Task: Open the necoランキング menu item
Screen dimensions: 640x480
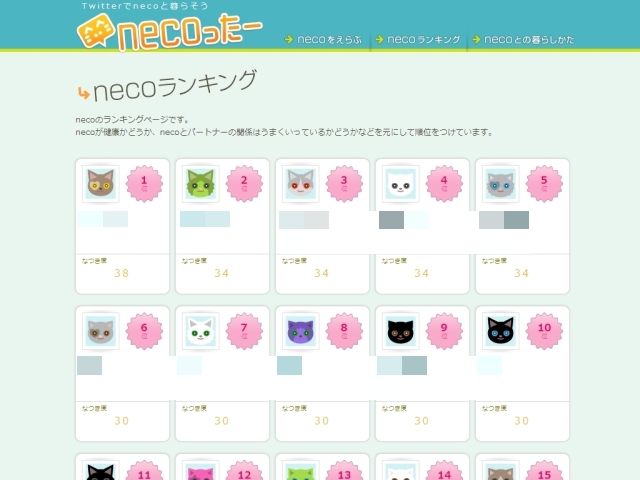Action: [418, 40]
